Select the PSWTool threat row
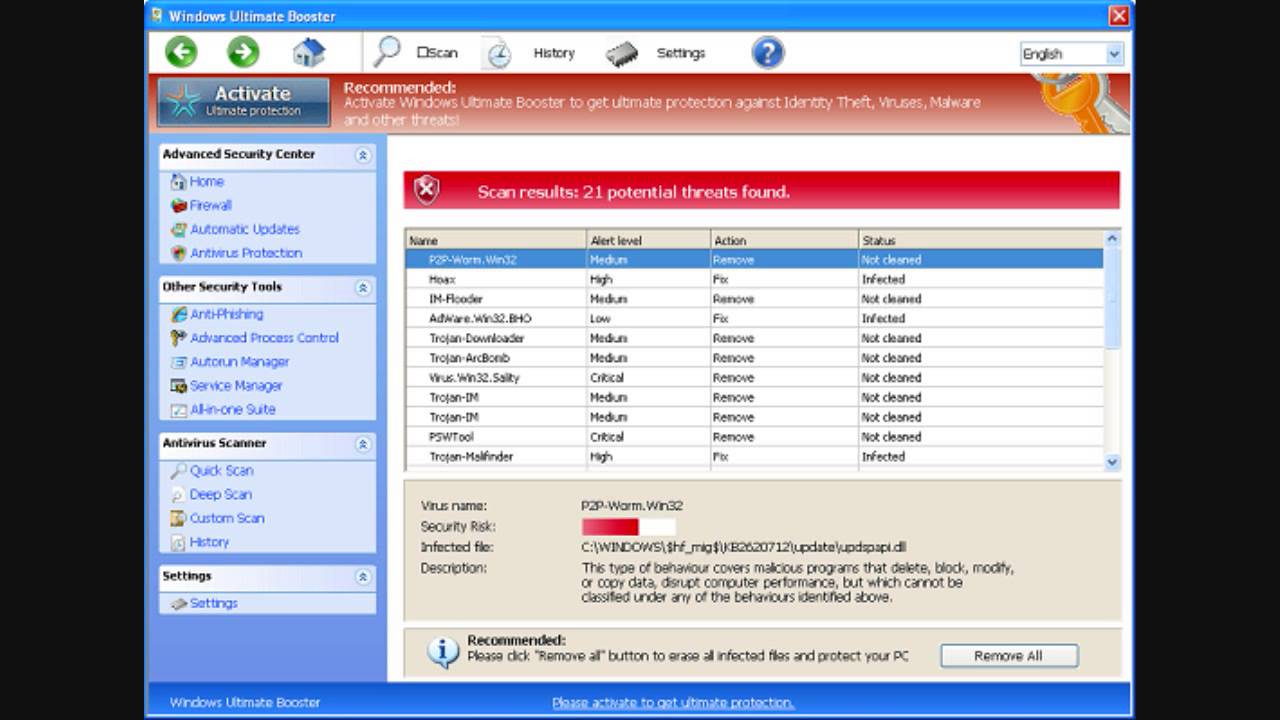The width and height of the screenshot is (1280, 720). [x=754, y=437]
